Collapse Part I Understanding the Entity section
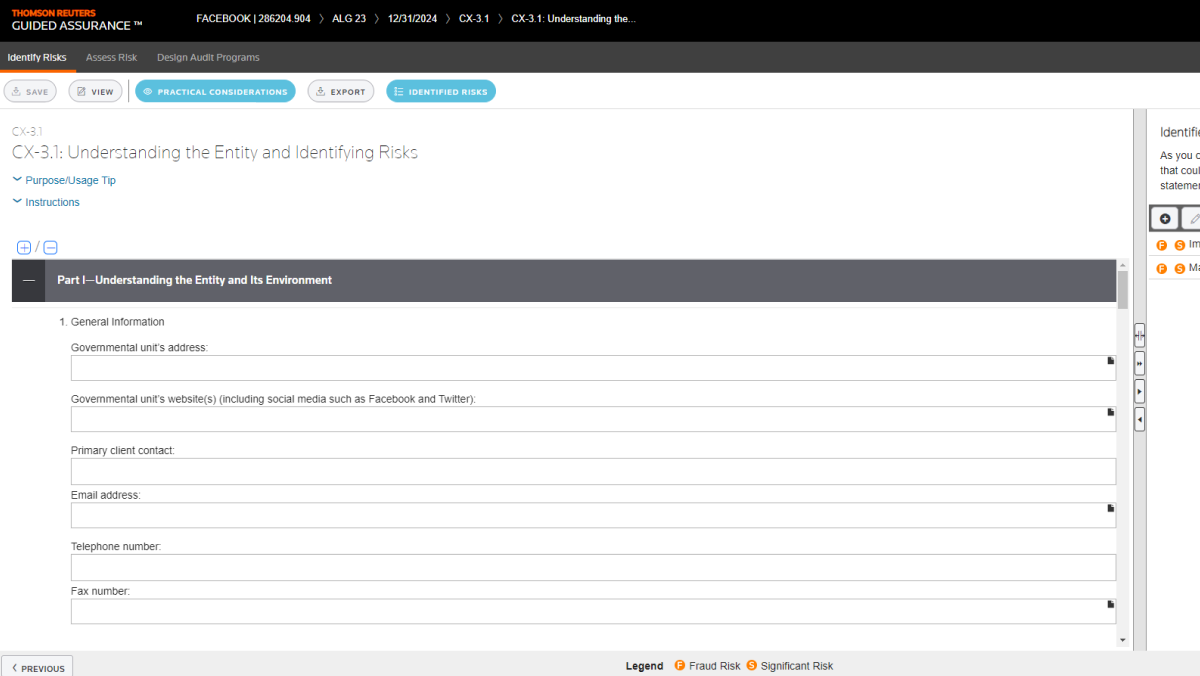The width and height of the screenshot is (1200, 676). [x=28, y=281]
